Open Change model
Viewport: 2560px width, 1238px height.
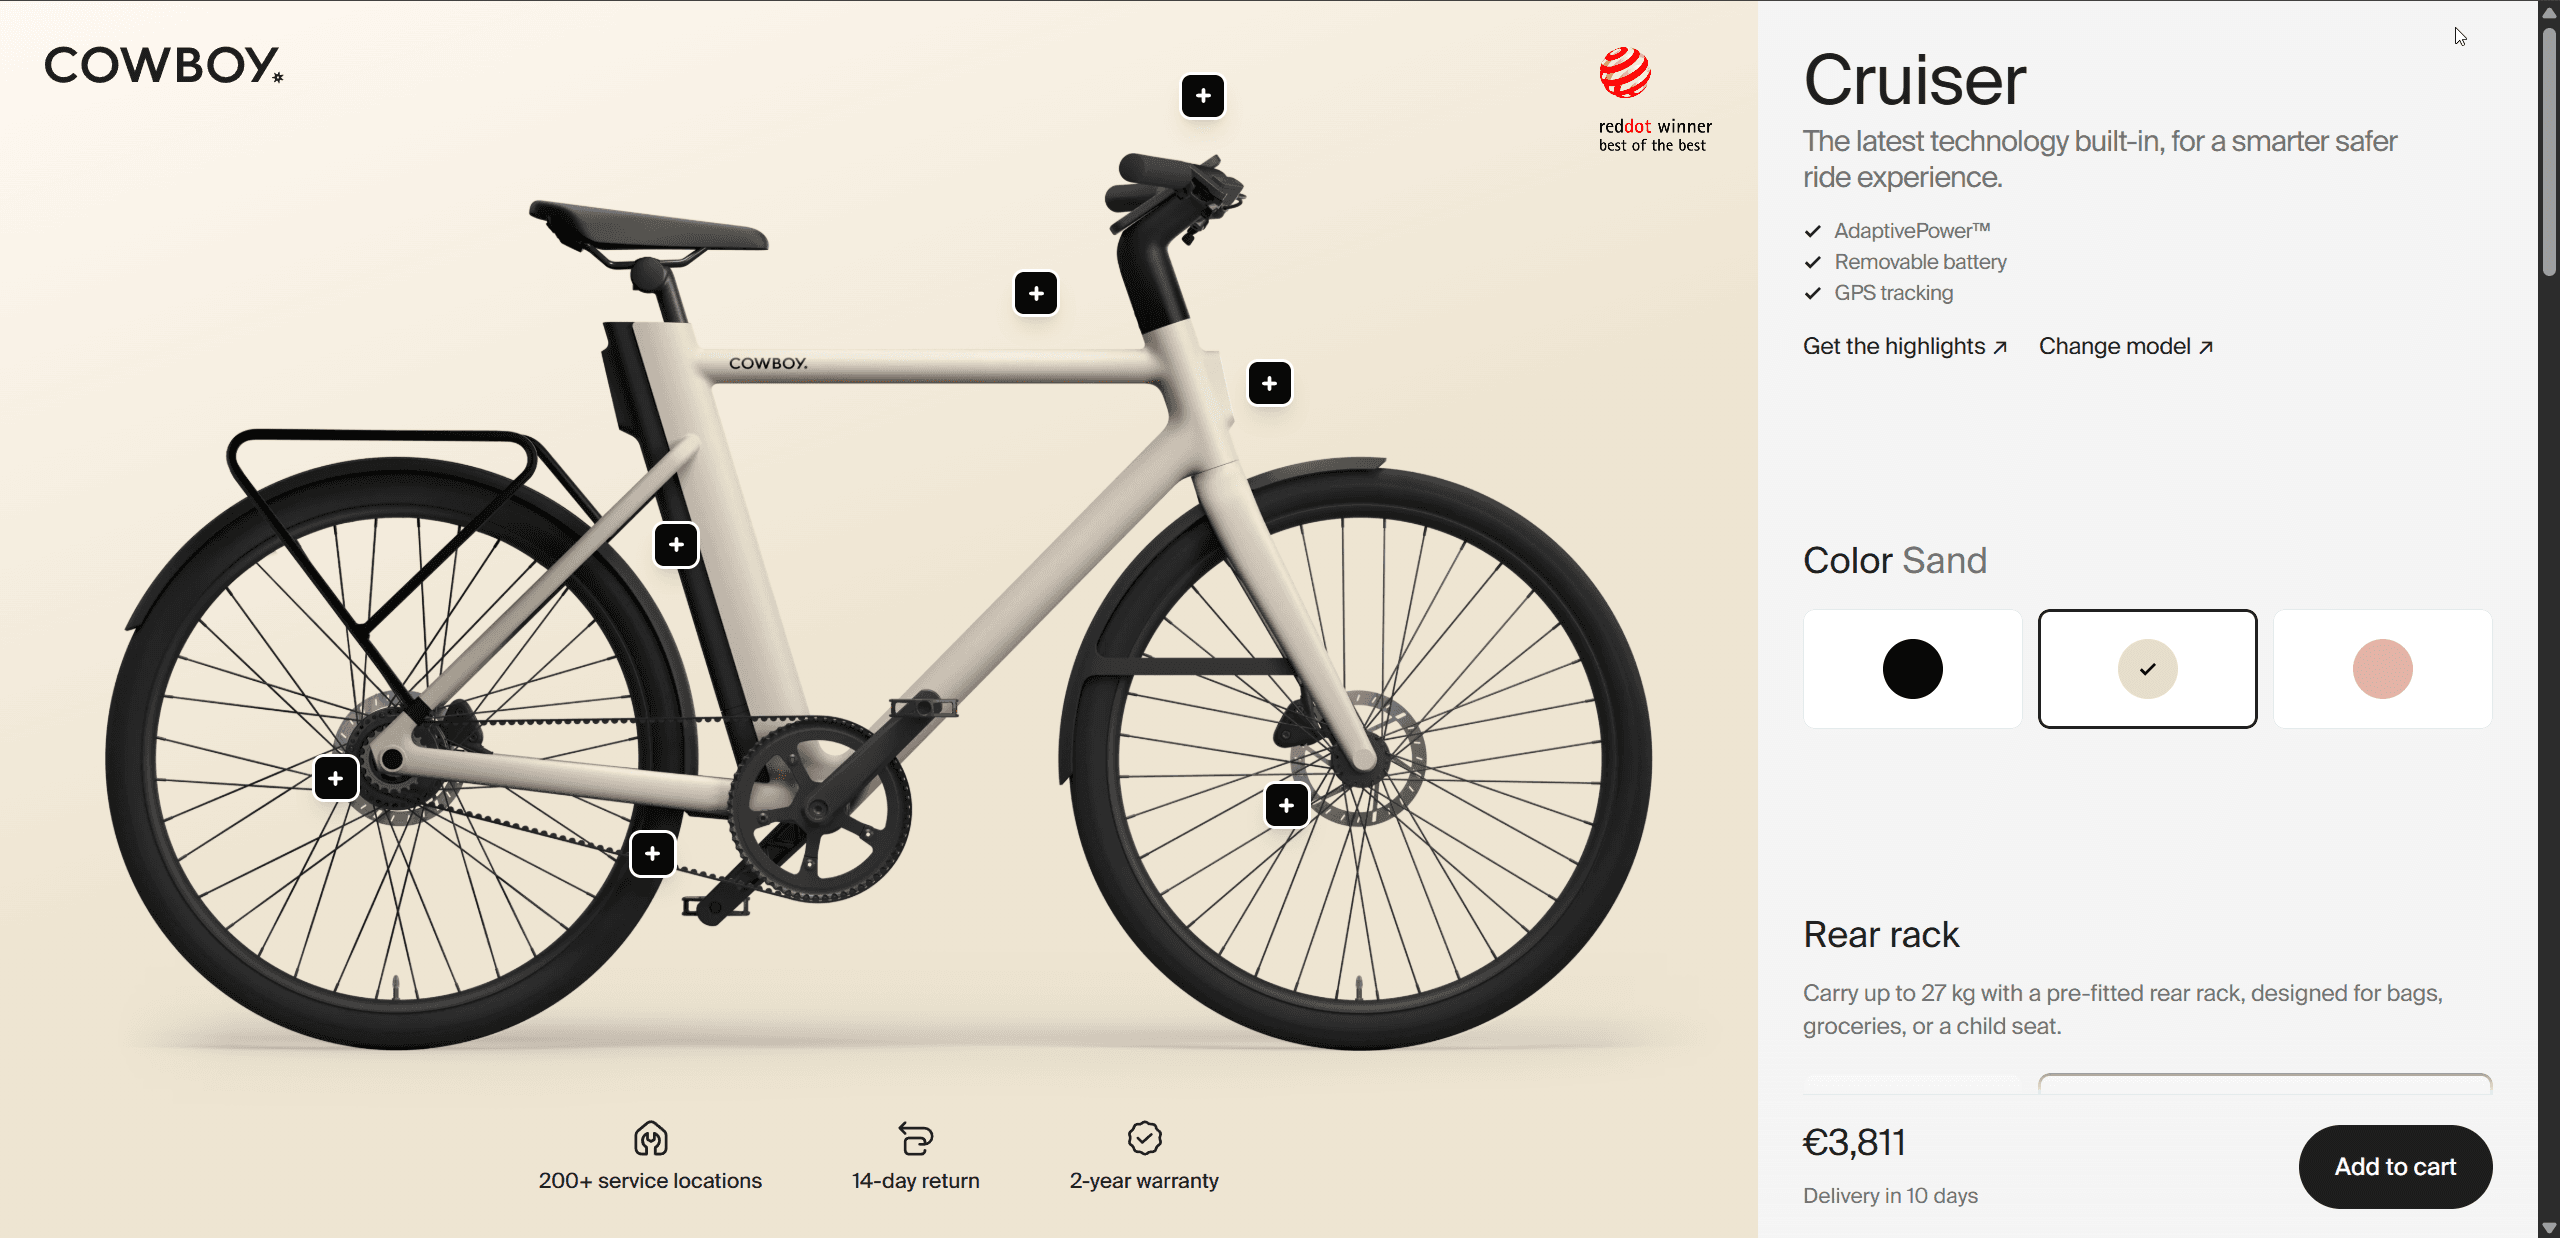click(2125, 346)
